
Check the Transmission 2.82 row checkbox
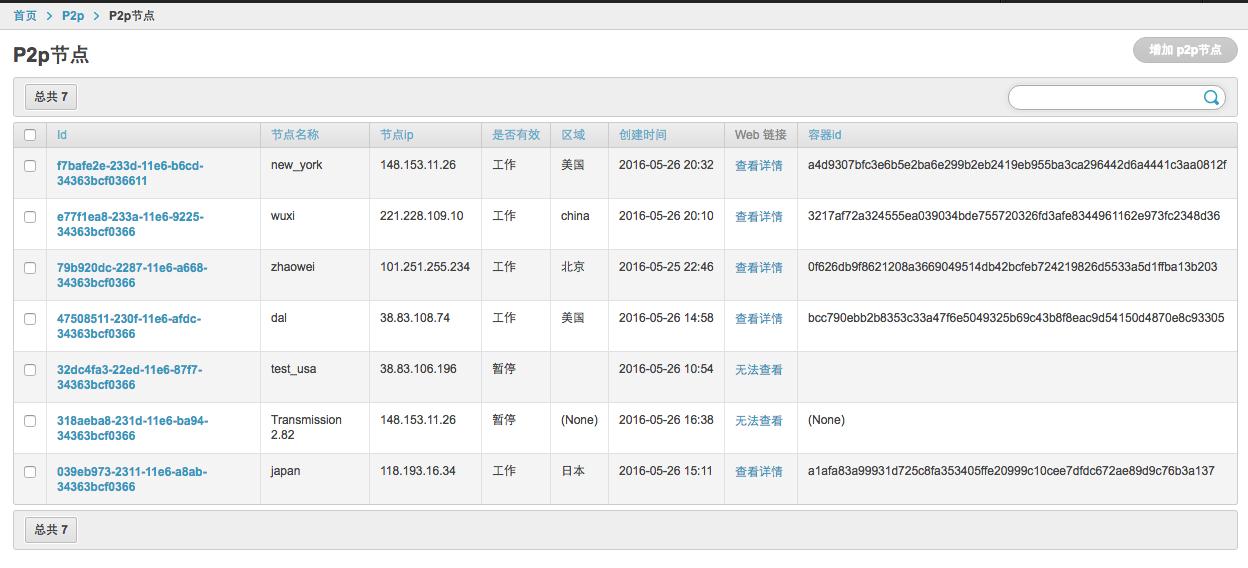[x=30, y=421]
